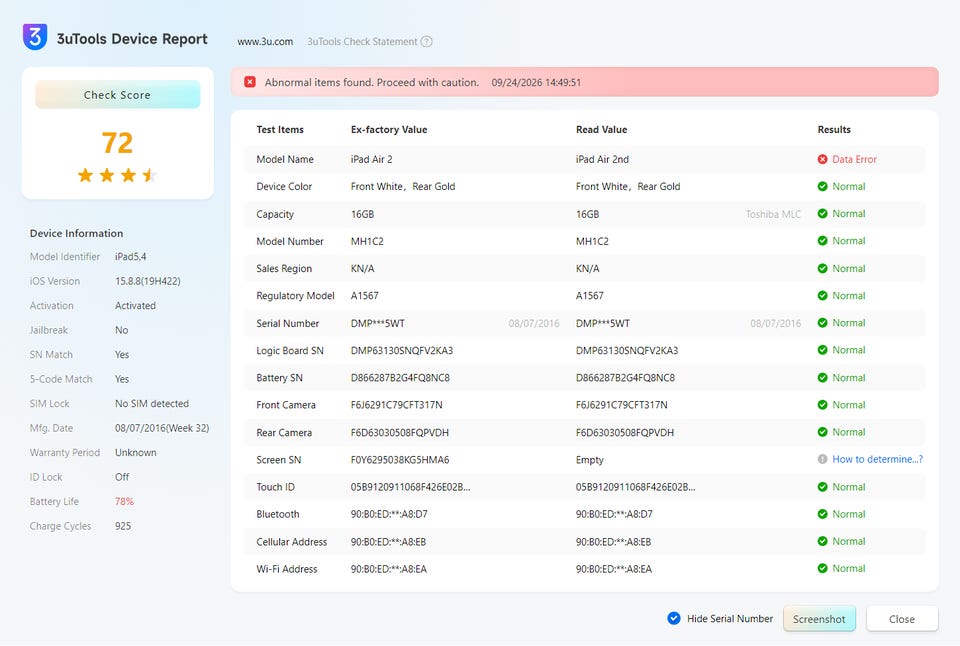Click the ex-factory Logic Board SN value
Screen dimensions: 960x646
tap(402, 351)
